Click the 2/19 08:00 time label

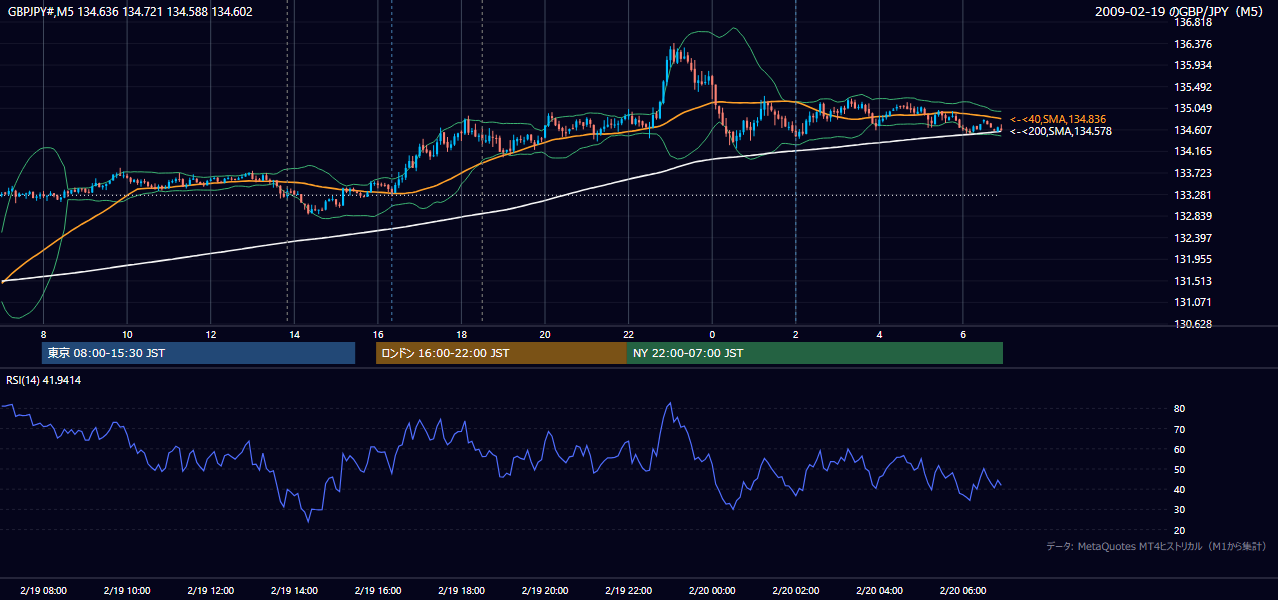[x=43, y=590]
